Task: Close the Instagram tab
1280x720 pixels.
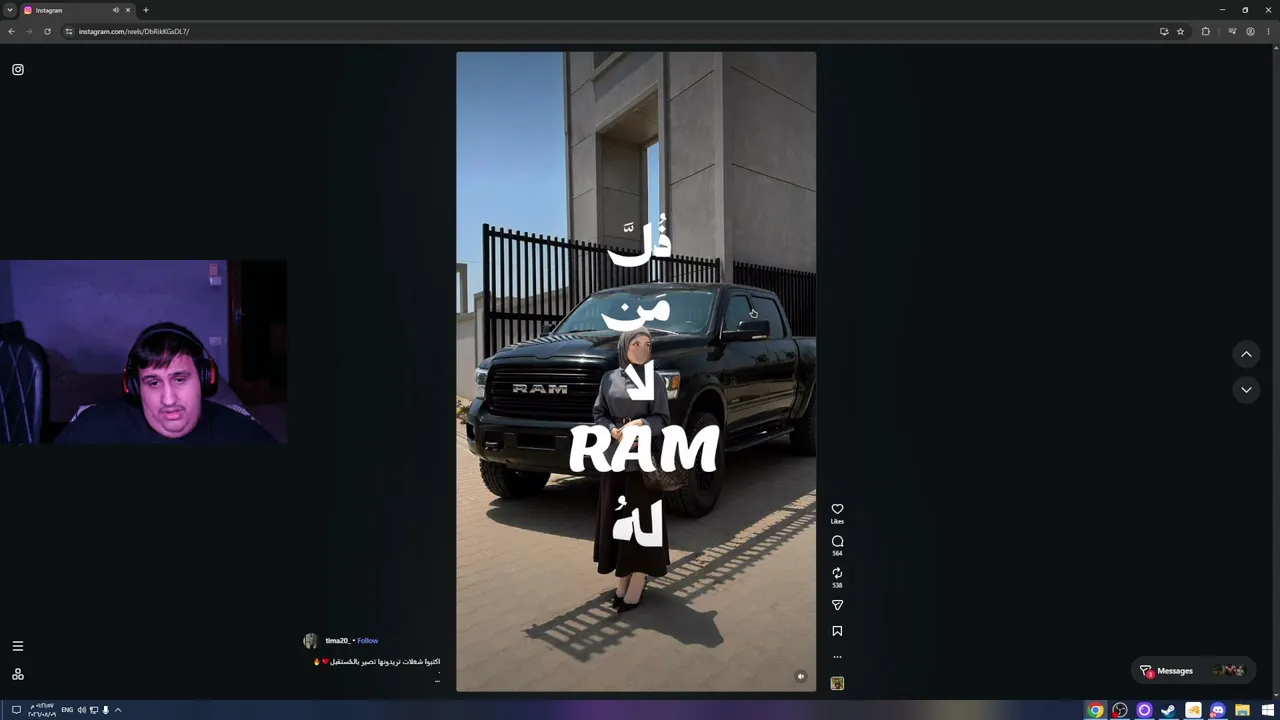Action: (128, 10)
